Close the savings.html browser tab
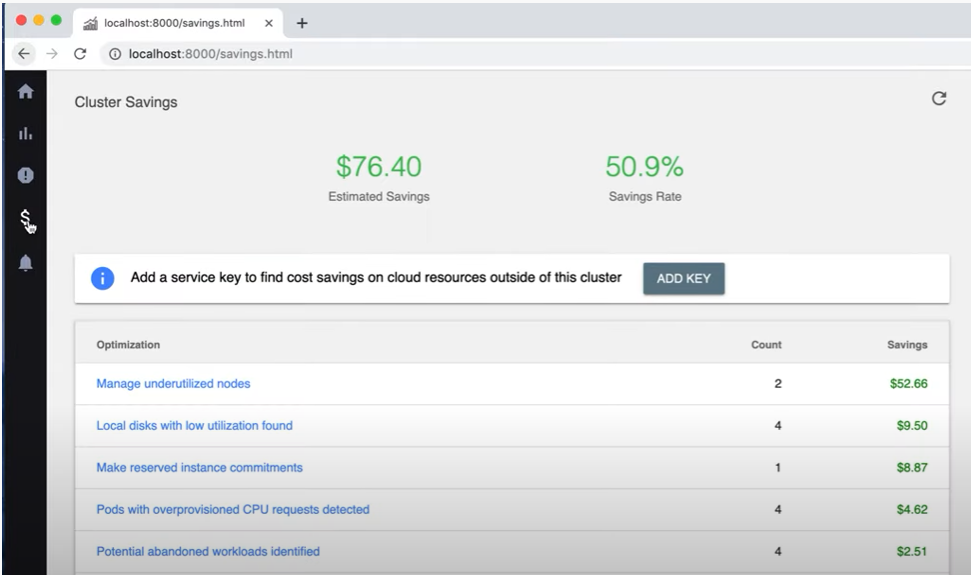The height and width of the screenshot is (575, 971). click(269, 22)
